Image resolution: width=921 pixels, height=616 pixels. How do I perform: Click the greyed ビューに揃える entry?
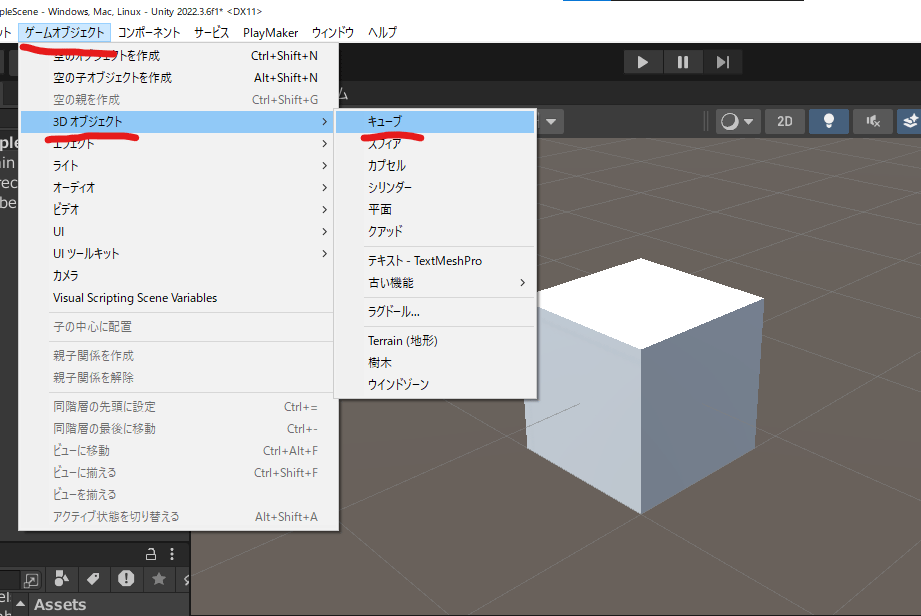[179, 473]
